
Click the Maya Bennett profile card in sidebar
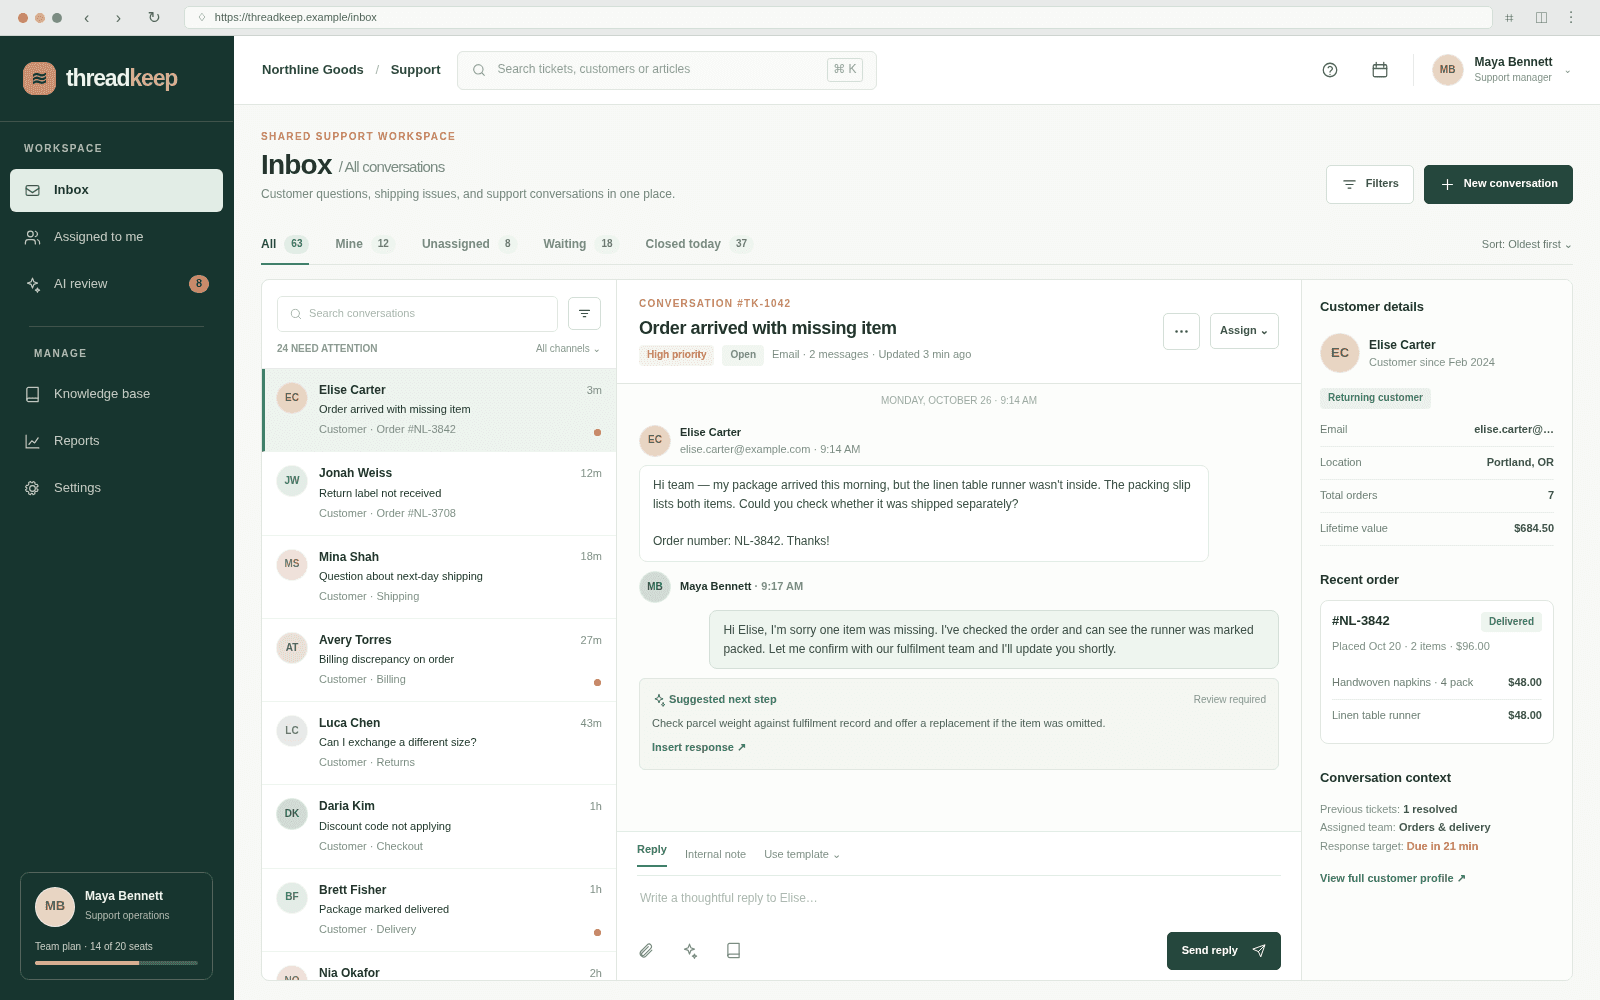coord(116,926)
